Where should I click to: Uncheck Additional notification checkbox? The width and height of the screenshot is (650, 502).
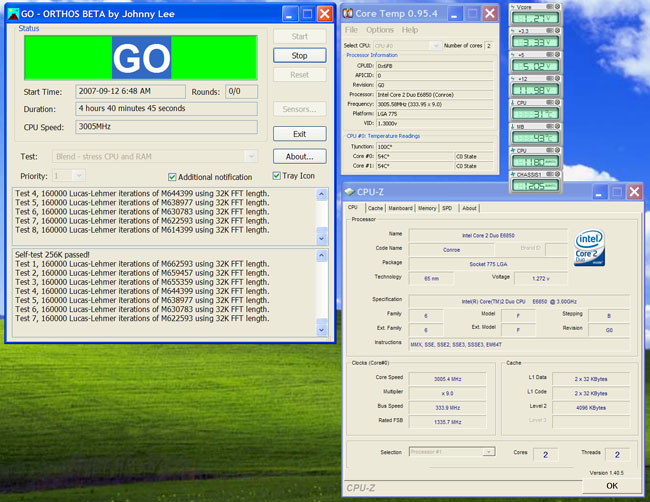[172, 177]
